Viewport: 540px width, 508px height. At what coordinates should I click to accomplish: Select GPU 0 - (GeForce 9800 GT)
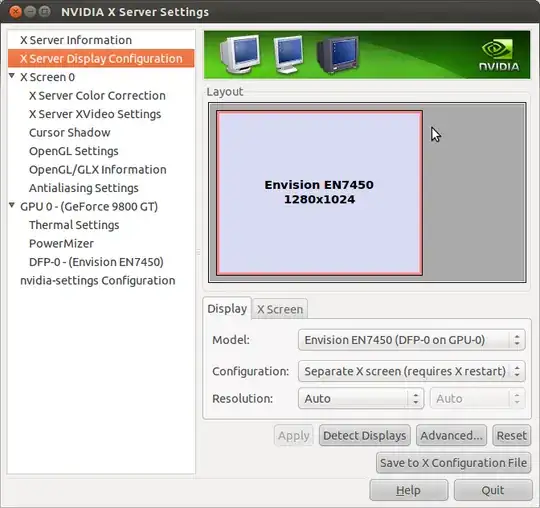pyautogui.click(x=89, y=207)
